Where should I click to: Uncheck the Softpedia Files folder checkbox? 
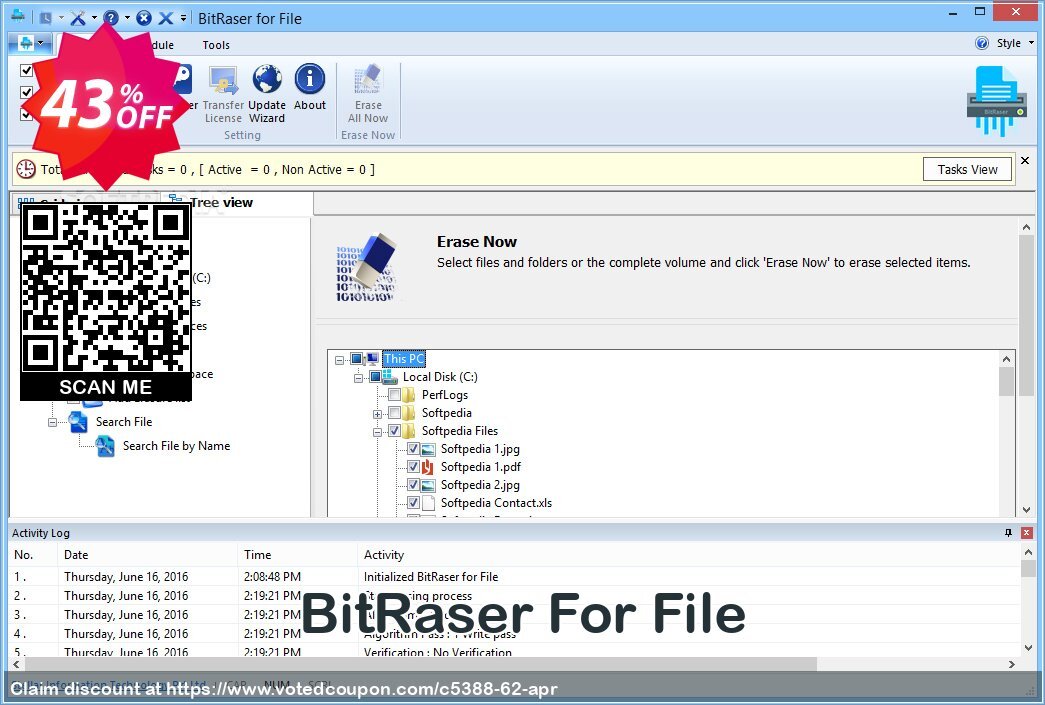tap(395, 431)
